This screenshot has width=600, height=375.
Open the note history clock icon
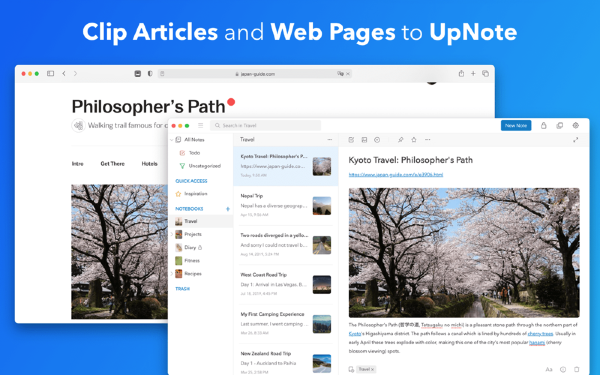pyautogui.click(x=377, y=140)
